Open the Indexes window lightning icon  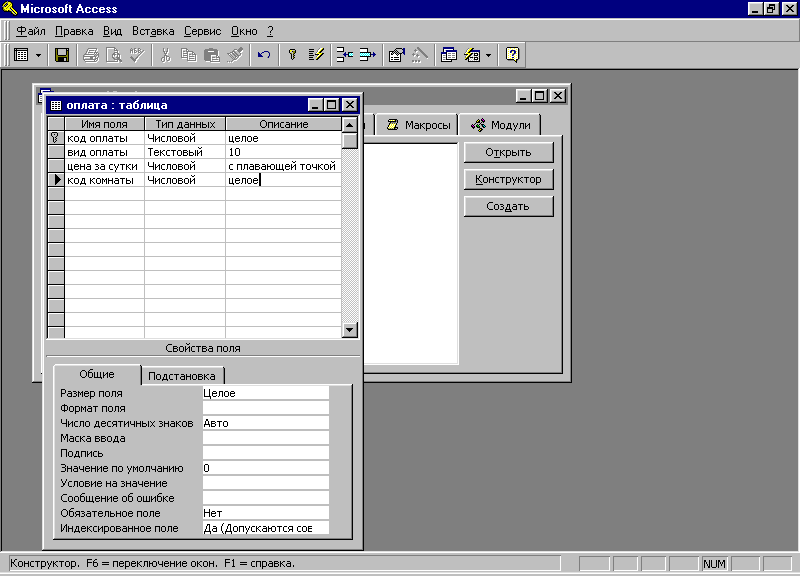[x=316, y=55]
